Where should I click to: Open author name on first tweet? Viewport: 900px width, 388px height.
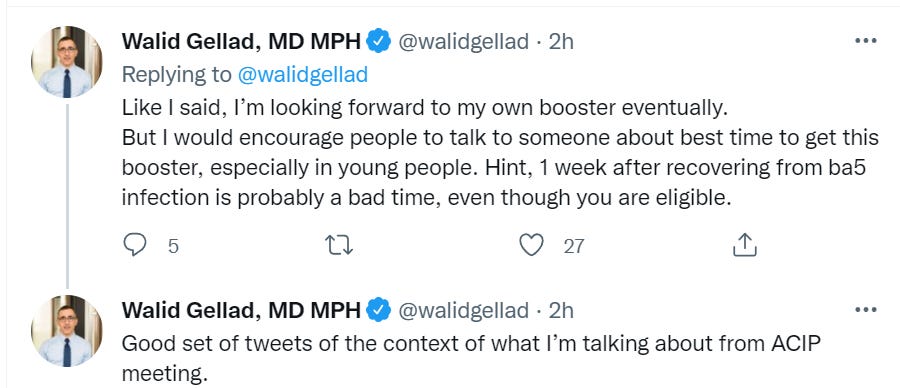[x=241, y=41]
